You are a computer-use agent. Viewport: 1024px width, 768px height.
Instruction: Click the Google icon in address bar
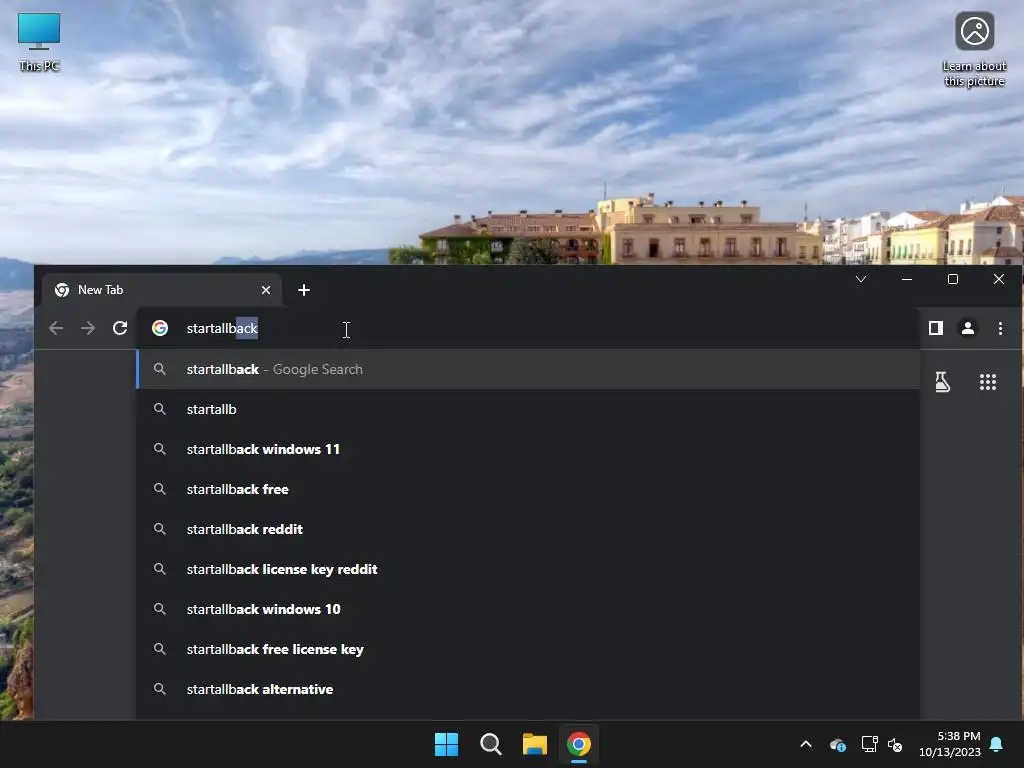click(x=160, y=328)
